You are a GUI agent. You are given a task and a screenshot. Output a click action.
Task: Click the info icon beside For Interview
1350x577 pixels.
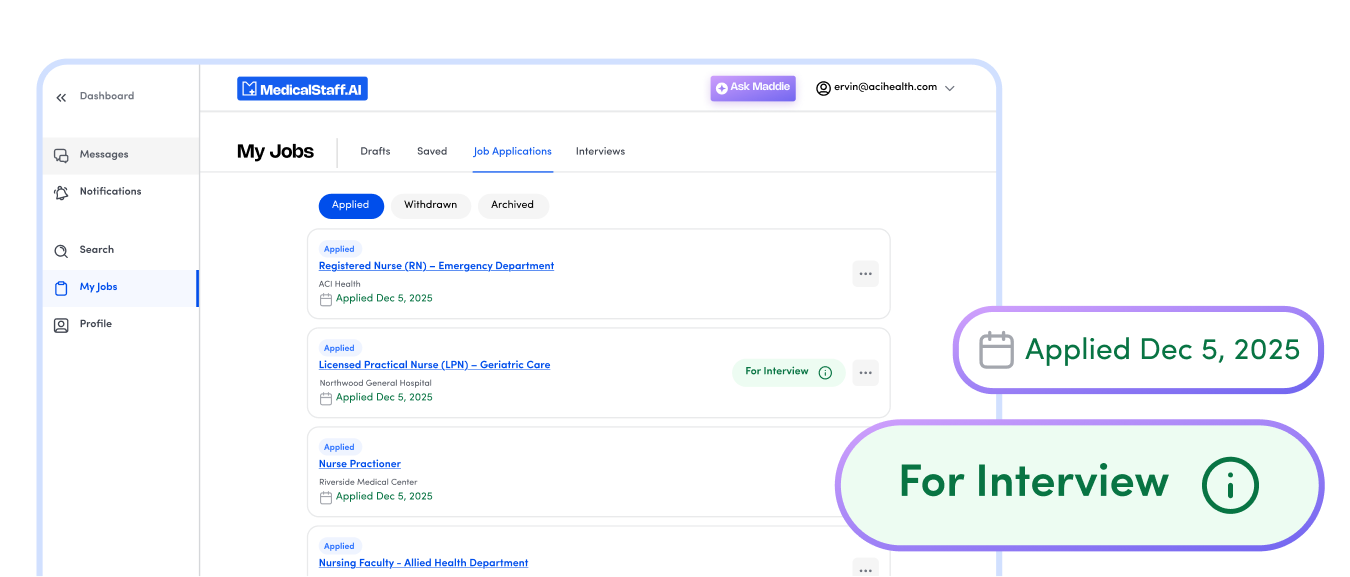825,372
